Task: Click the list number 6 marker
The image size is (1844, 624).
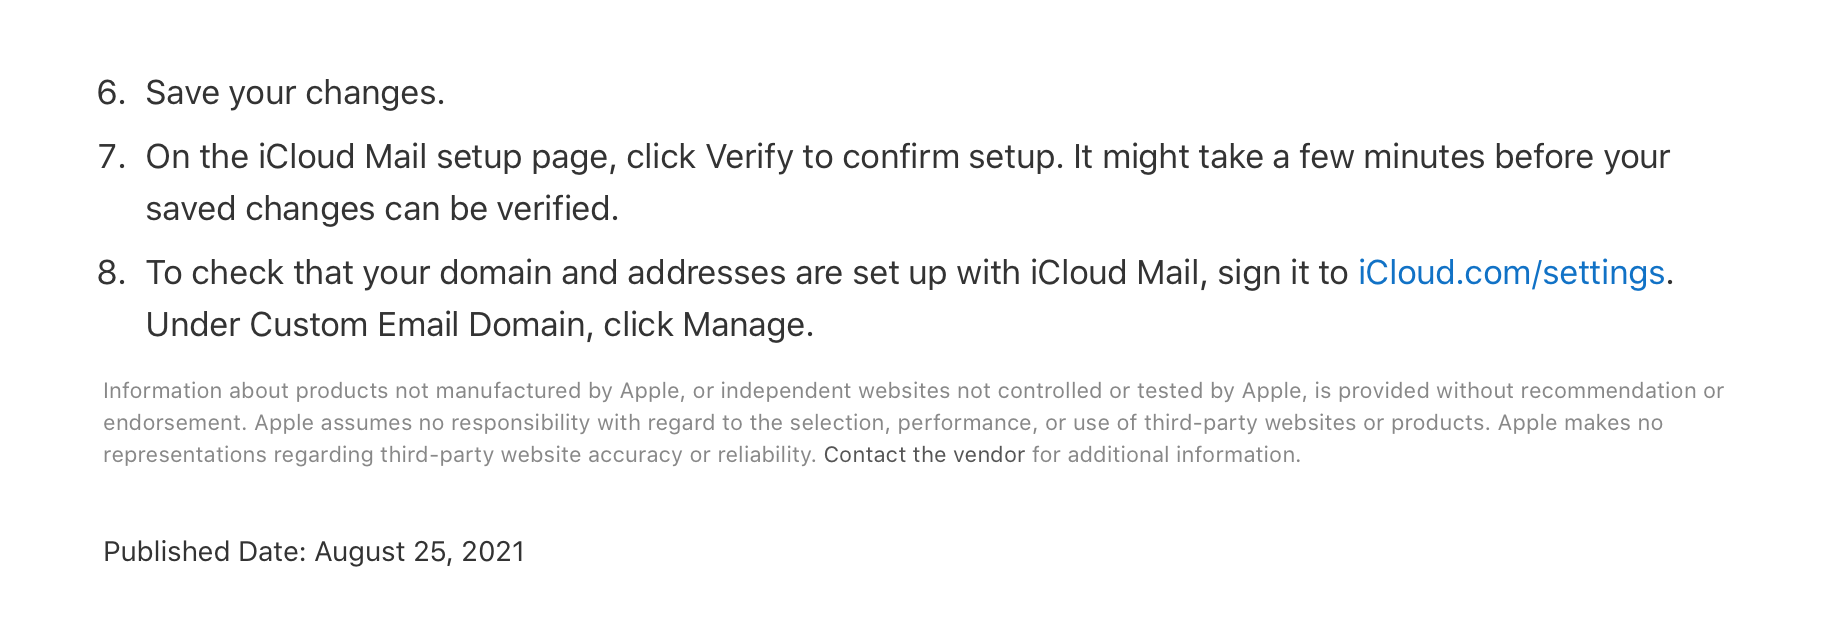Action: click(111, 93)
